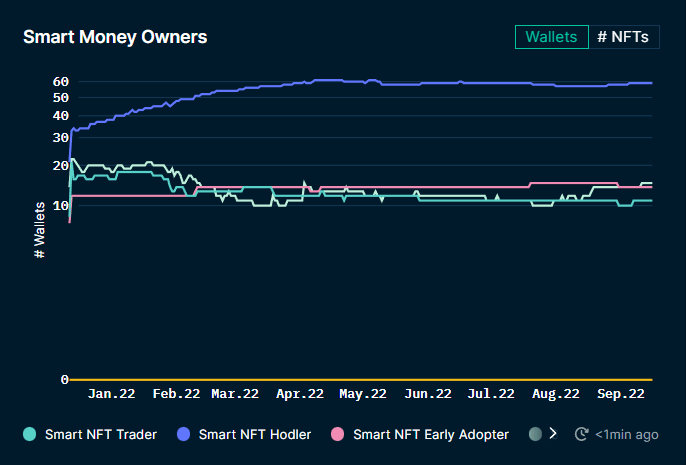The height and width of the screenshot is (465, 686).
Task: Toggle Smart NFT Trader legend dot
Action: pos(29,434)
